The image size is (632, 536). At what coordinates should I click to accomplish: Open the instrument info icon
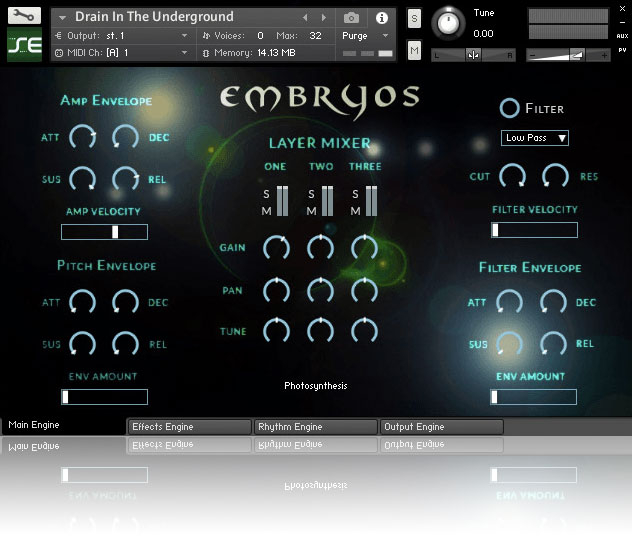[381, 18]
